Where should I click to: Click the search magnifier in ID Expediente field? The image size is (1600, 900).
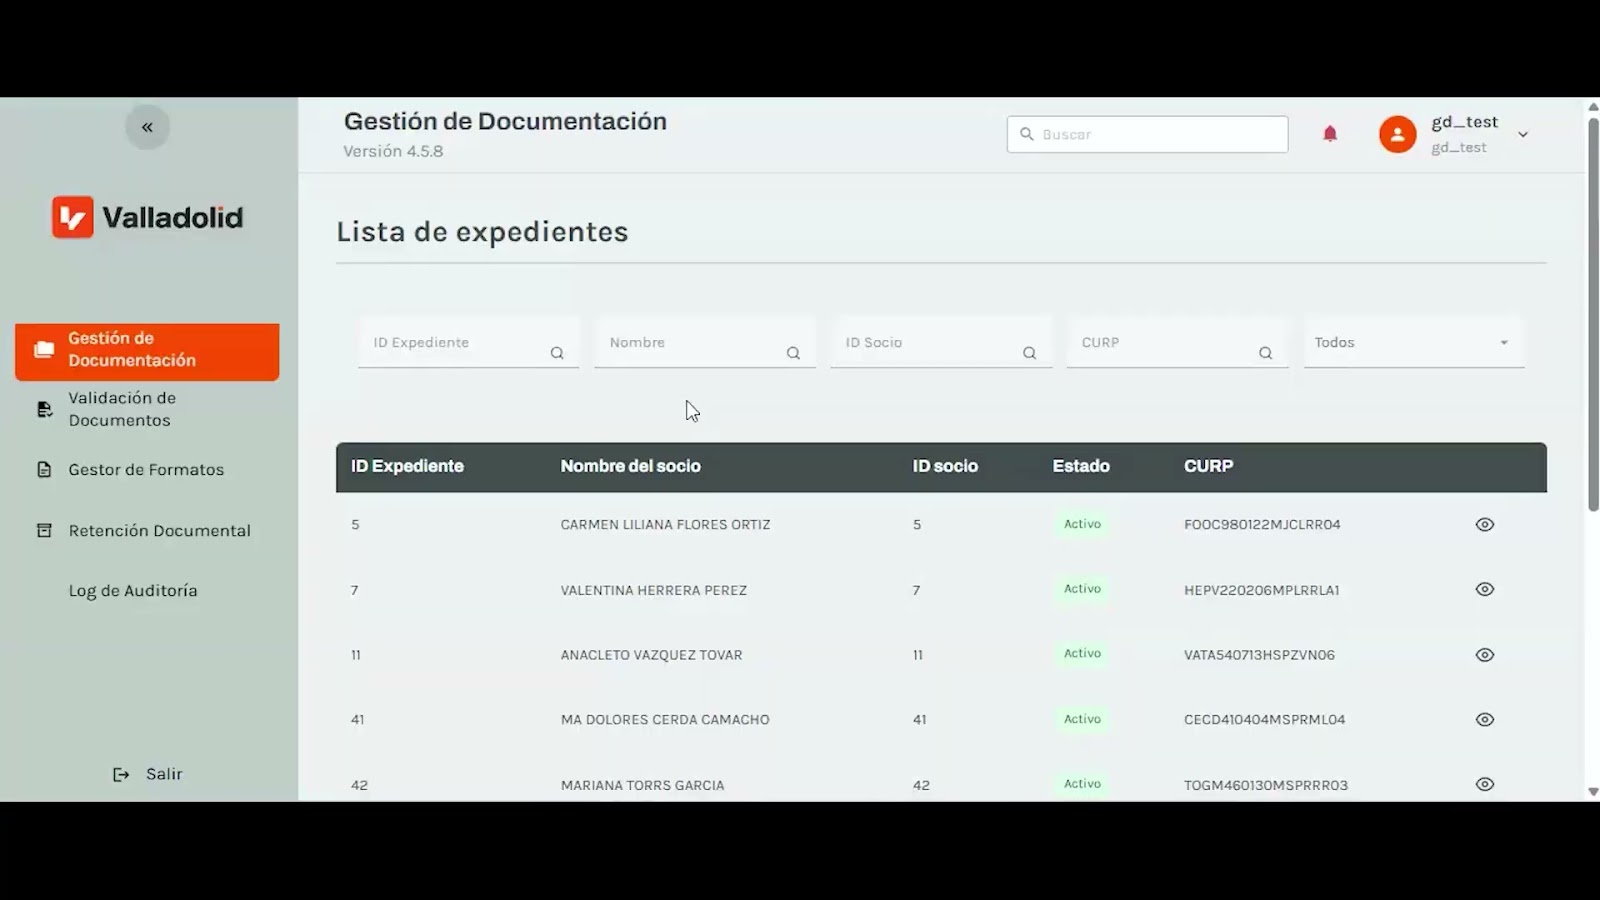pos(557,352)
